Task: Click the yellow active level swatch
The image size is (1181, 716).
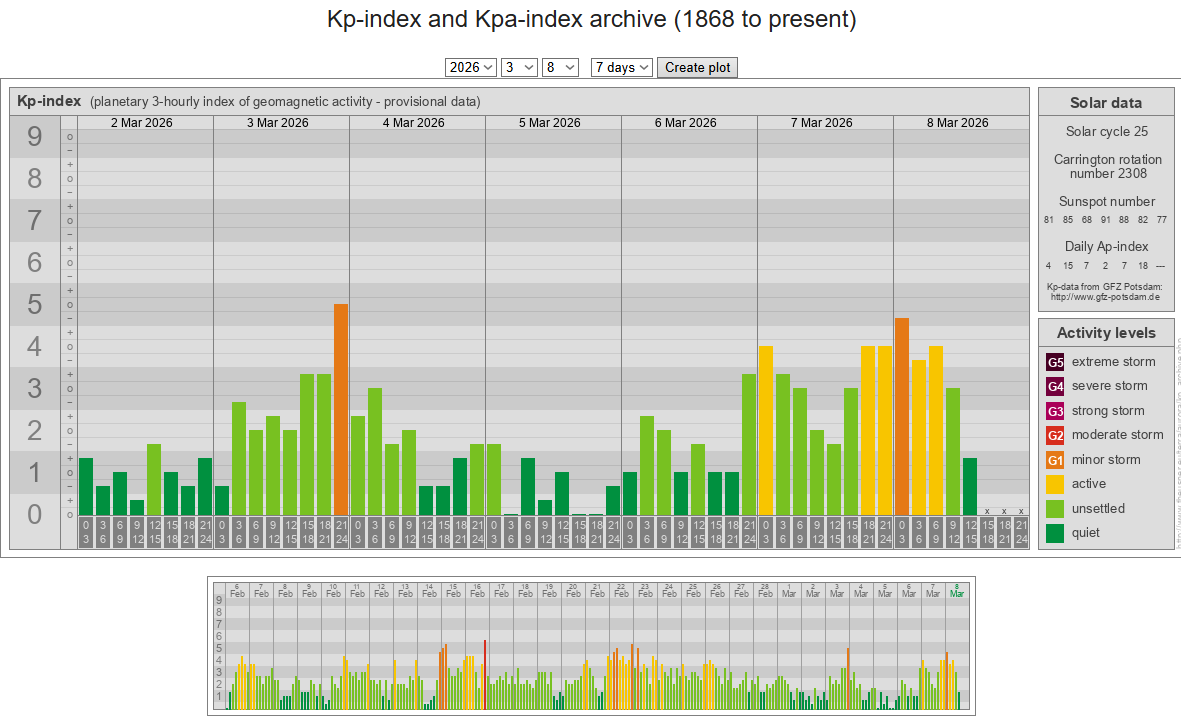Action: click(1055, 484)
